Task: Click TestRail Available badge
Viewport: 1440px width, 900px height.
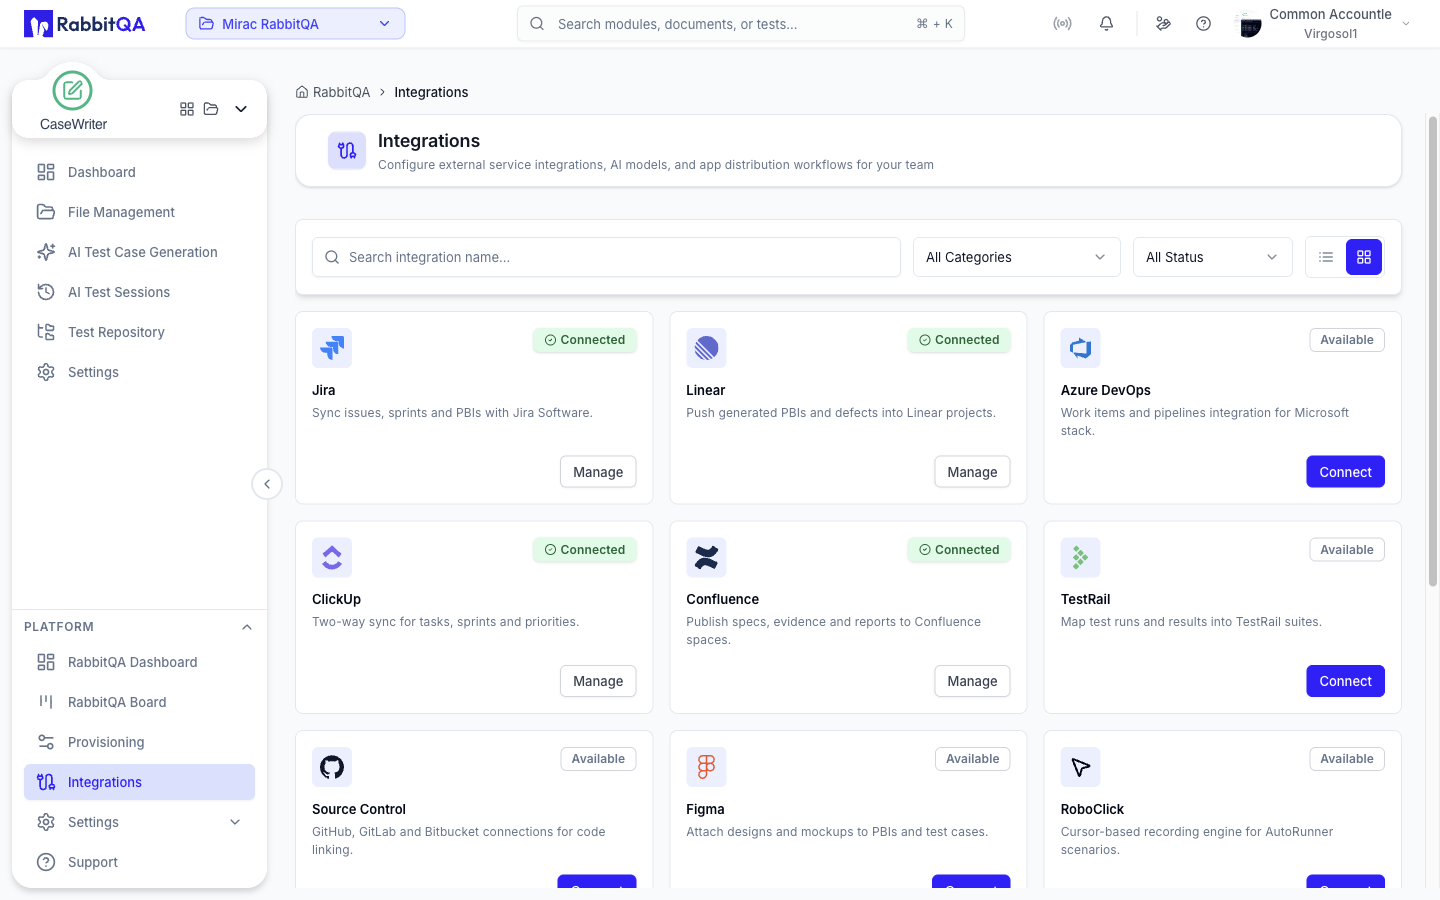Action: tap(1347, 550)
